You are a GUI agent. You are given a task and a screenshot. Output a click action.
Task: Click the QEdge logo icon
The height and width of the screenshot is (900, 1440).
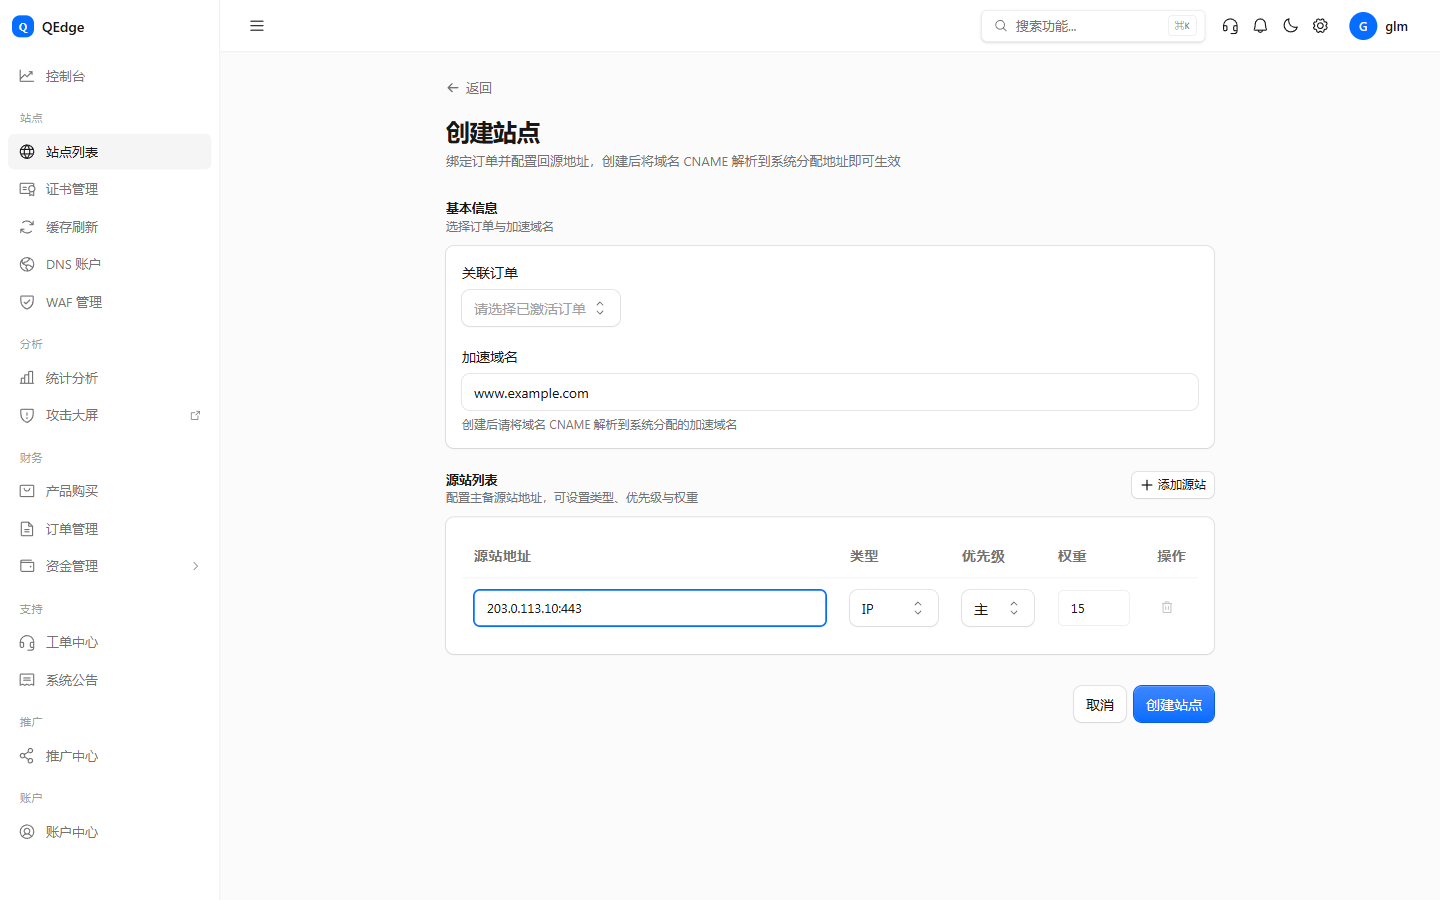point(23,27)
